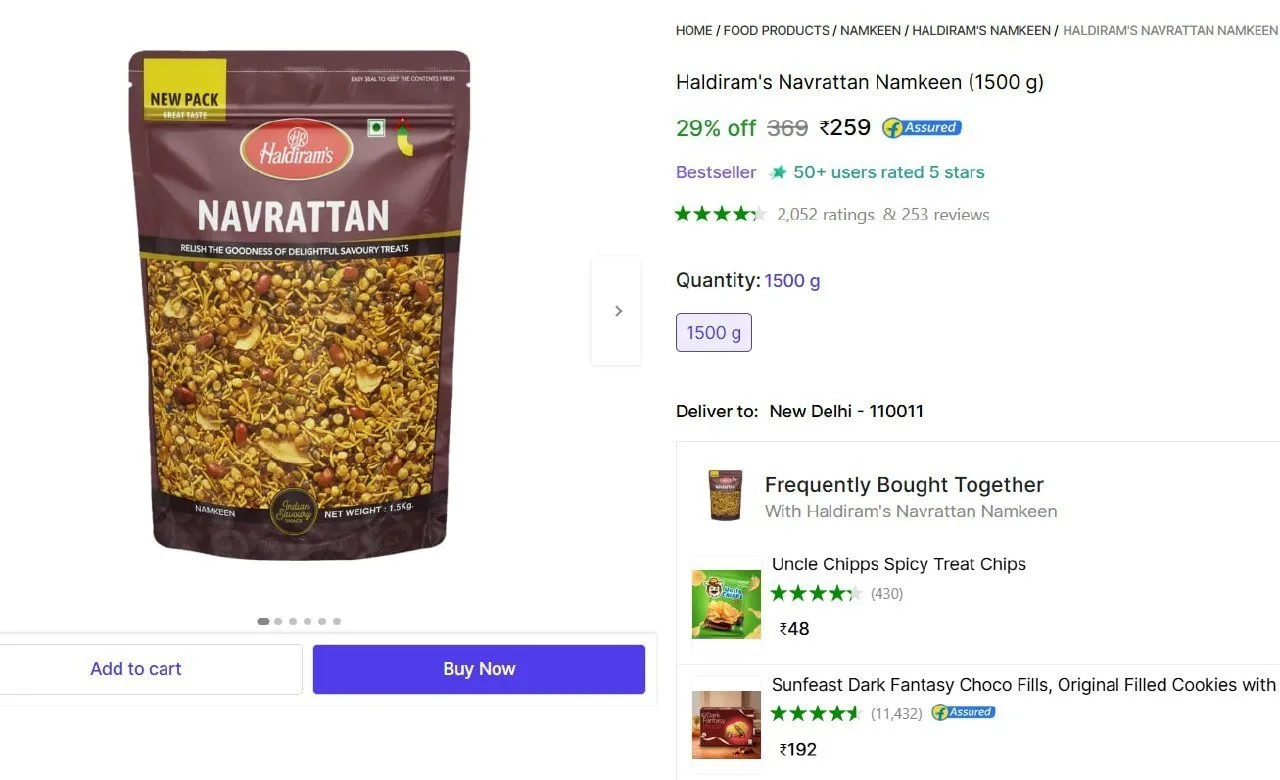Click the green star icon near users rated

[778, 173]
